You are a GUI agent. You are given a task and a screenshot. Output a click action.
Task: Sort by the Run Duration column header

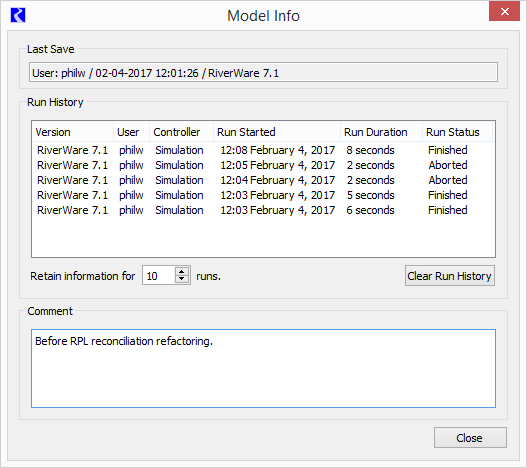(x=381, y=132)
